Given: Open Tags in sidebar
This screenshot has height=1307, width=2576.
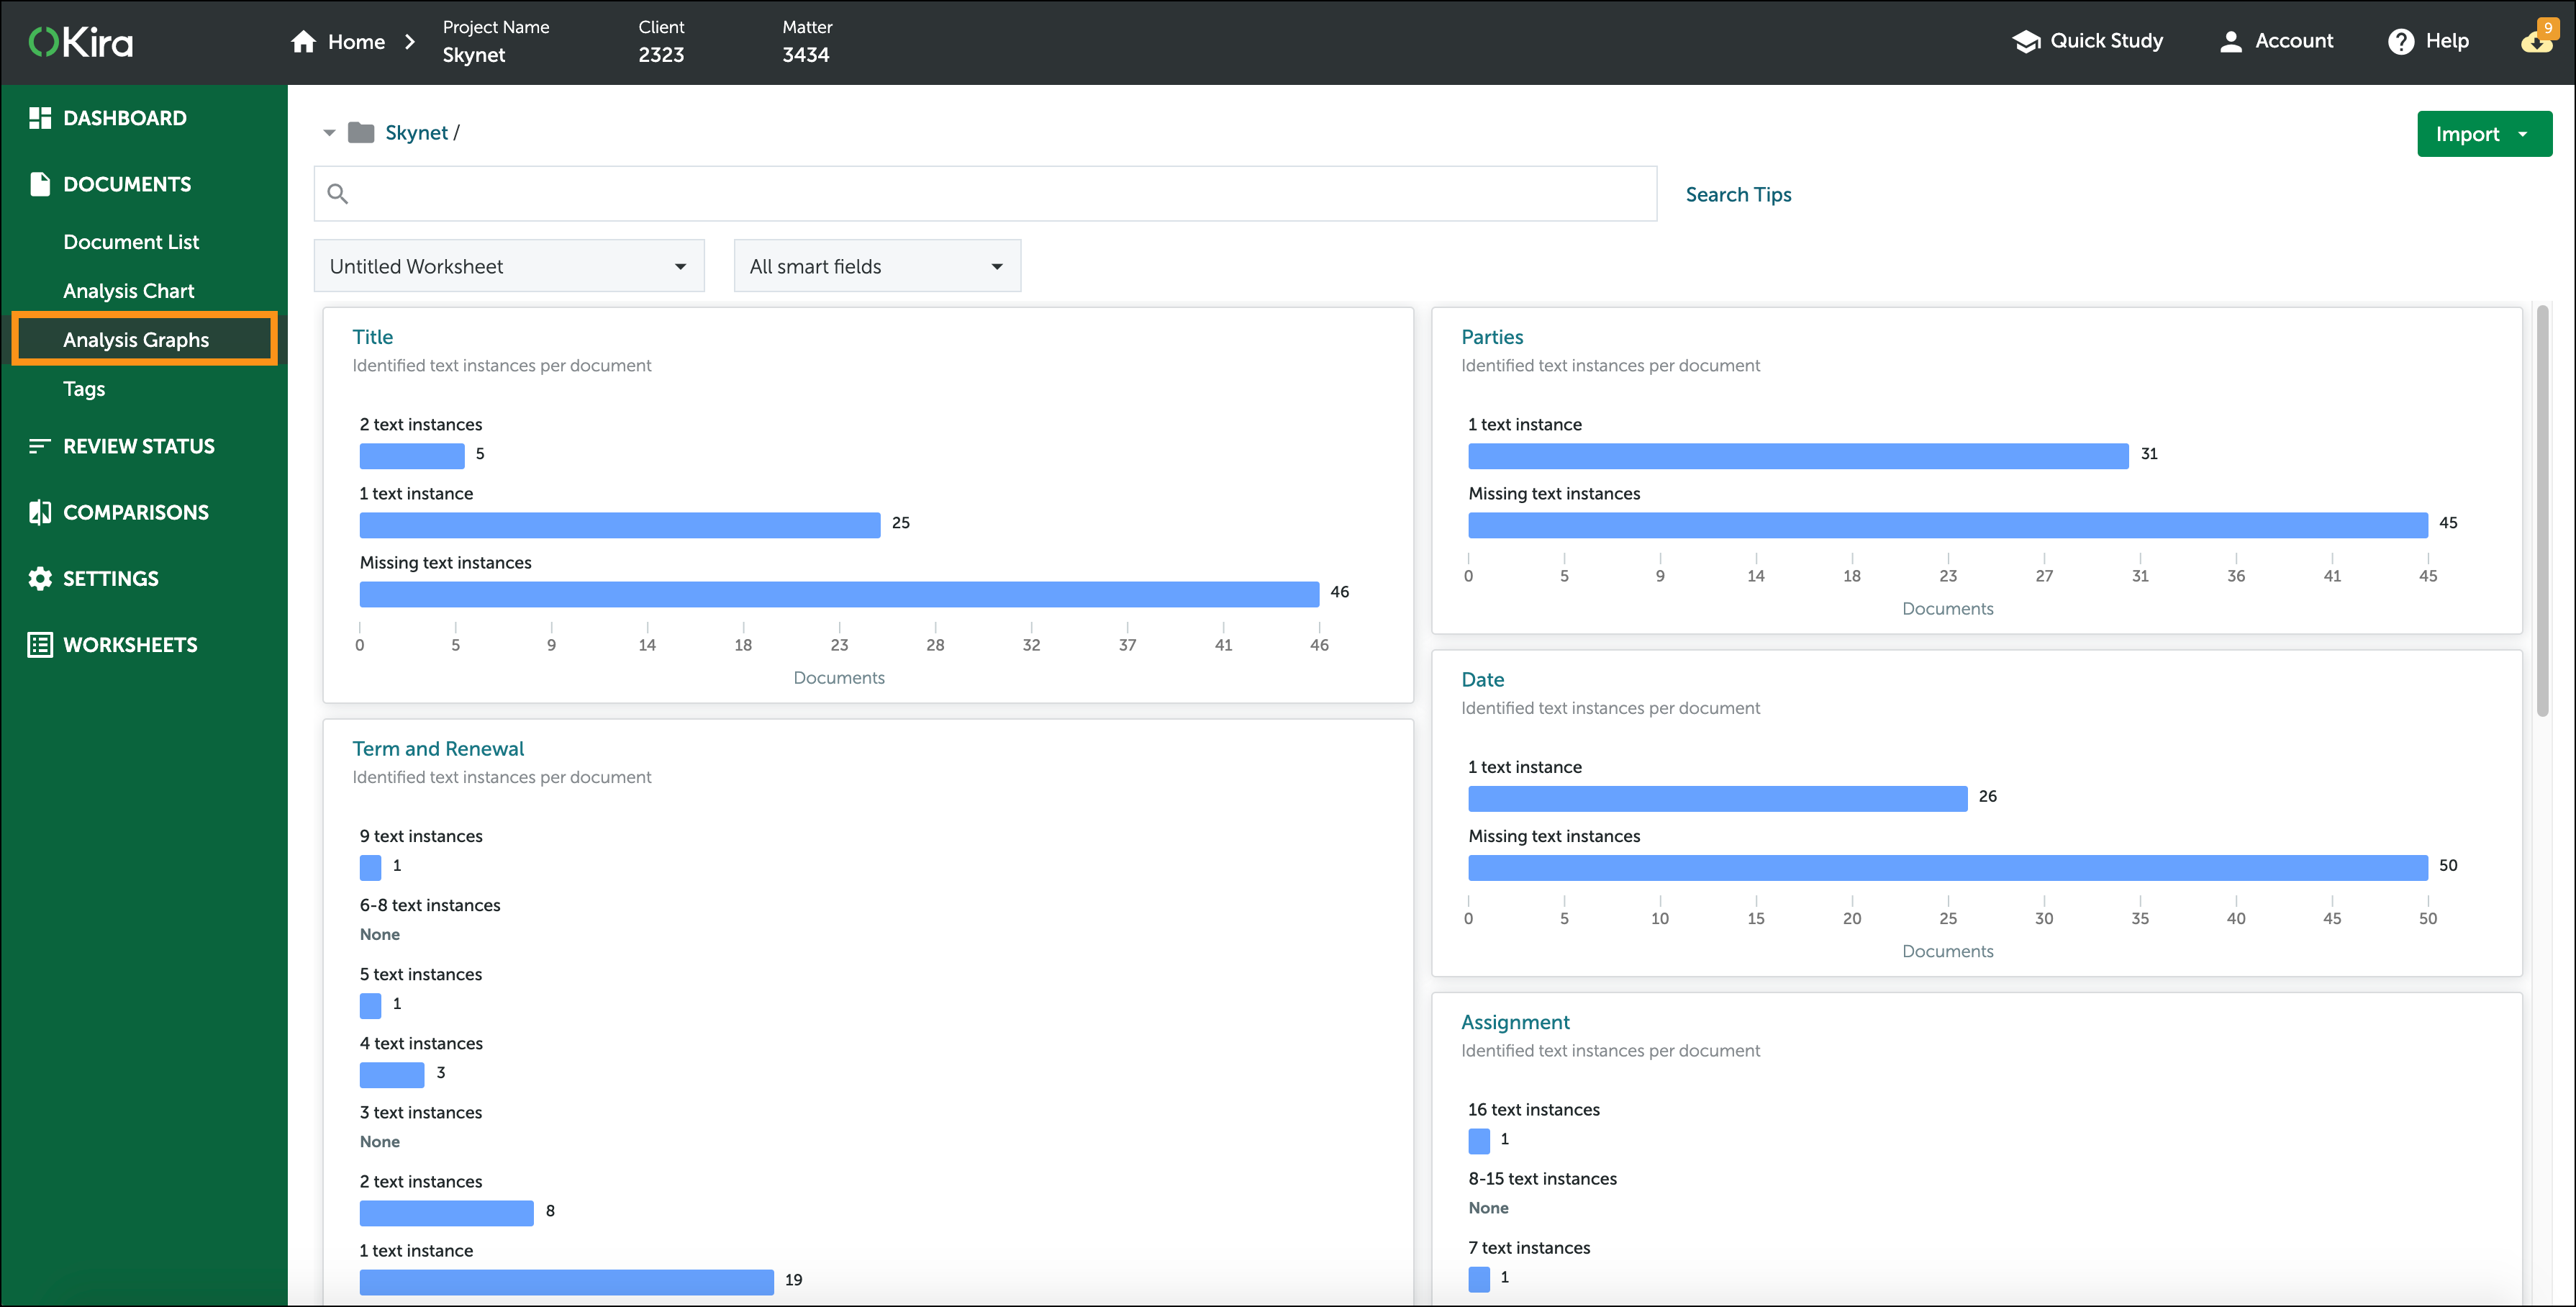Looking at the screenshot, I should click(84, 389).
